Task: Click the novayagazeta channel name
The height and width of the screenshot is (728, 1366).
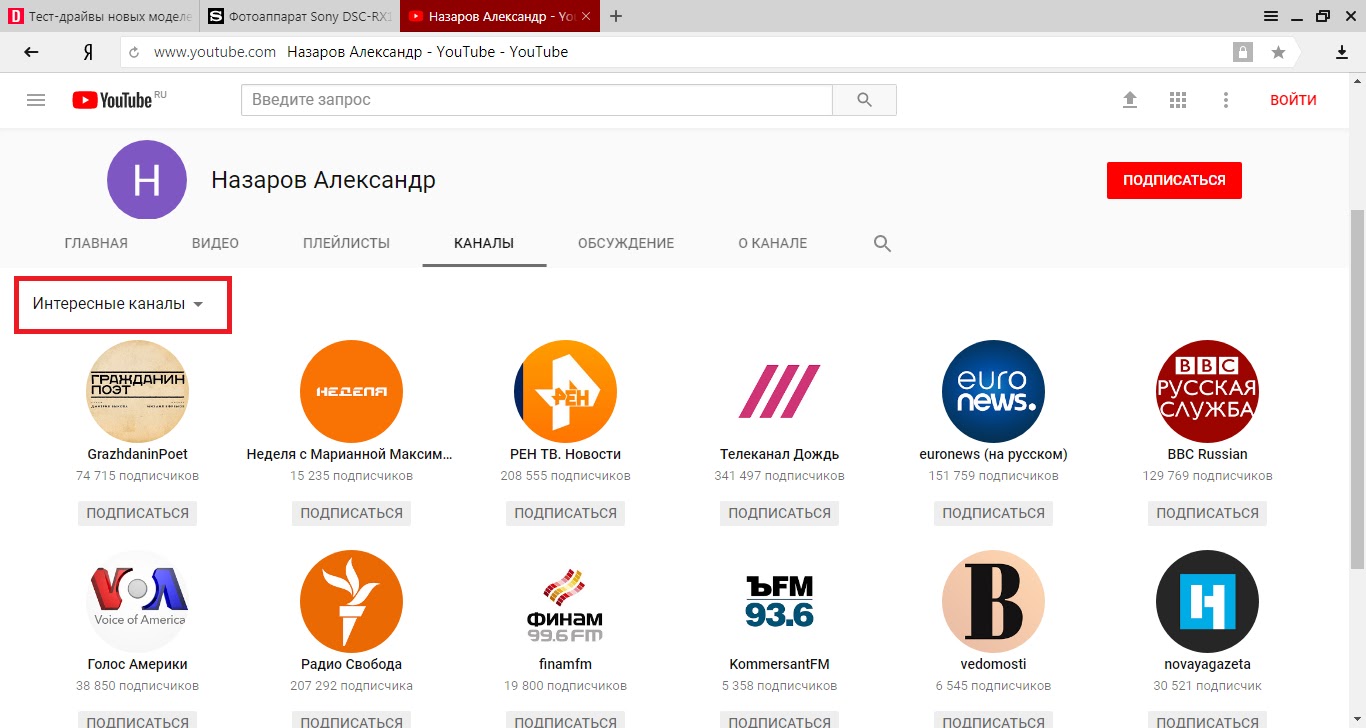Action: coord(1207,664)
